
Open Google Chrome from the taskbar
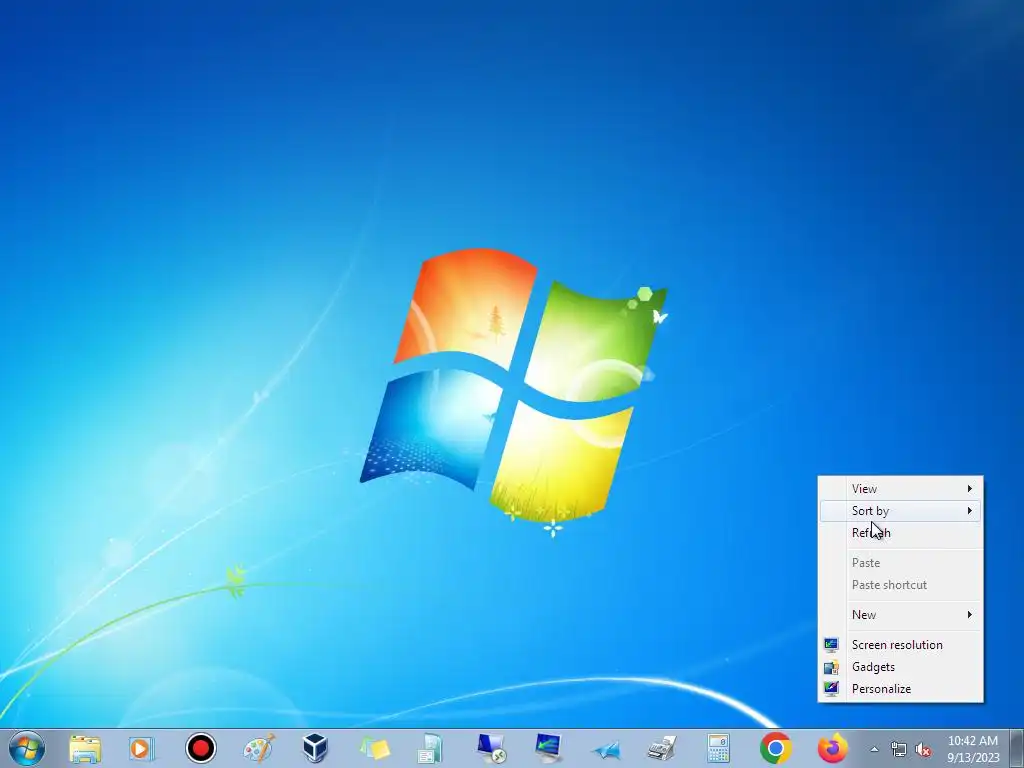[x=776, y=748]
